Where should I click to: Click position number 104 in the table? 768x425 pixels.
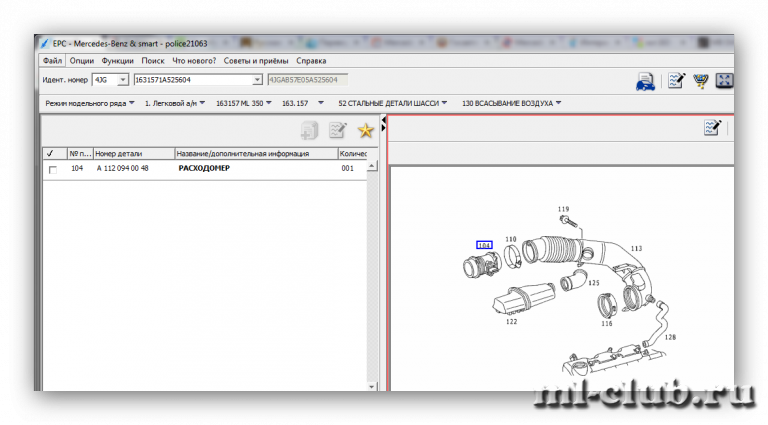pyautogui.click(x=77, y=168)
